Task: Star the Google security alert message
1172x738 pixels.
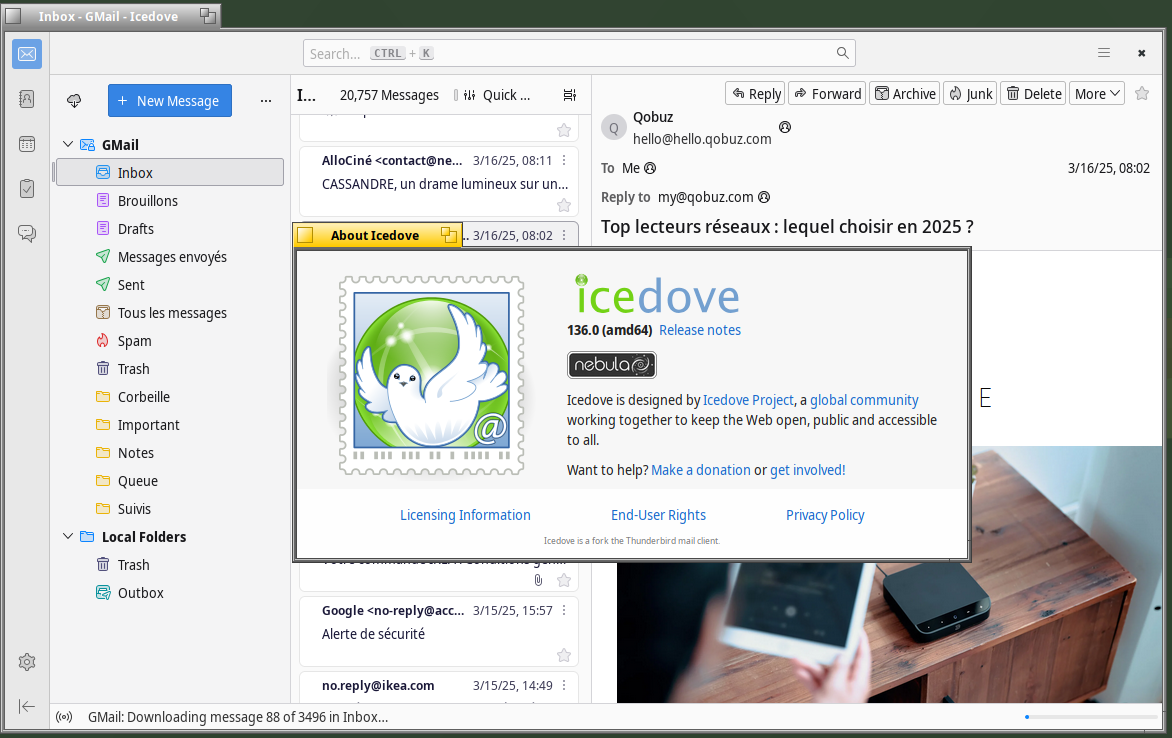Action: point(564,656)
